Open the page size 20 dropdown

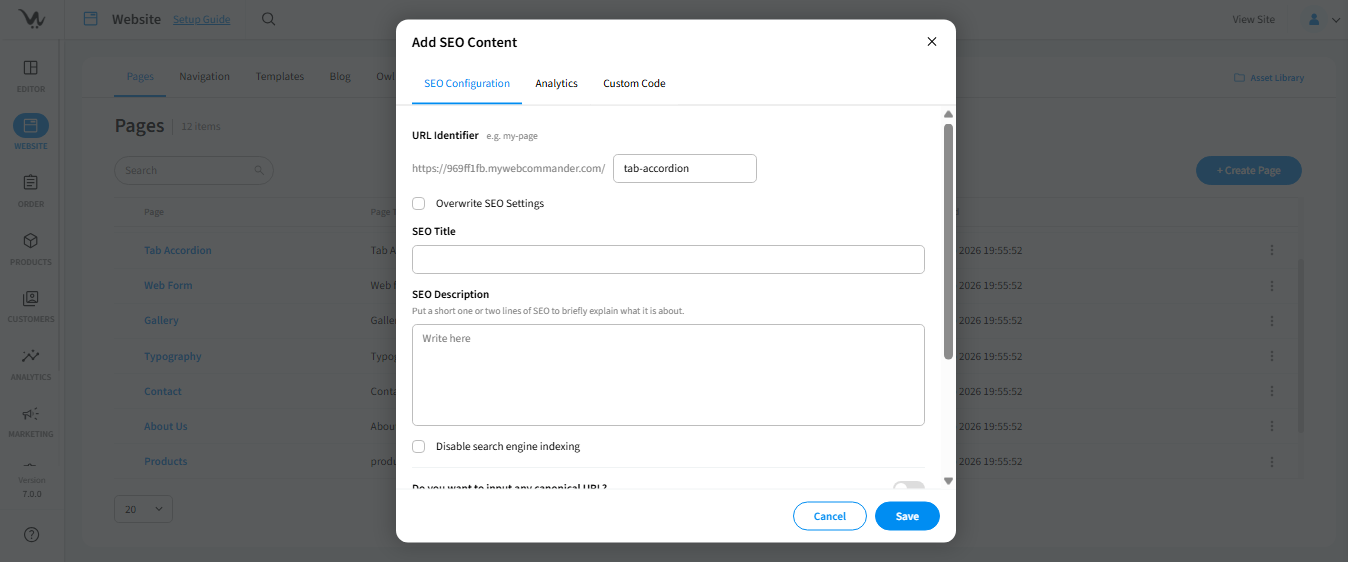(143, 509)
